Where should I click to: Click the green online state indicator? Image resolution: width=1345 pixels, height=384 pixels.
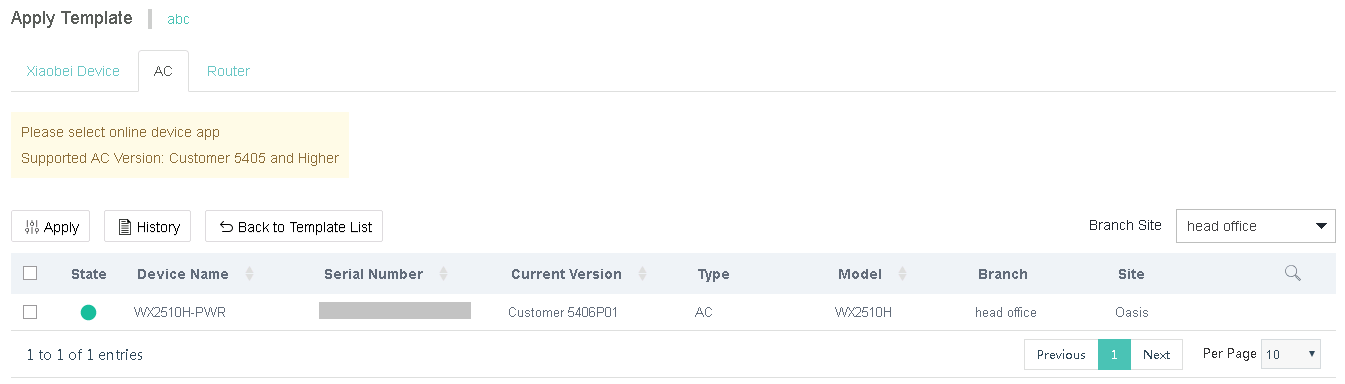[x=88, y=312]
